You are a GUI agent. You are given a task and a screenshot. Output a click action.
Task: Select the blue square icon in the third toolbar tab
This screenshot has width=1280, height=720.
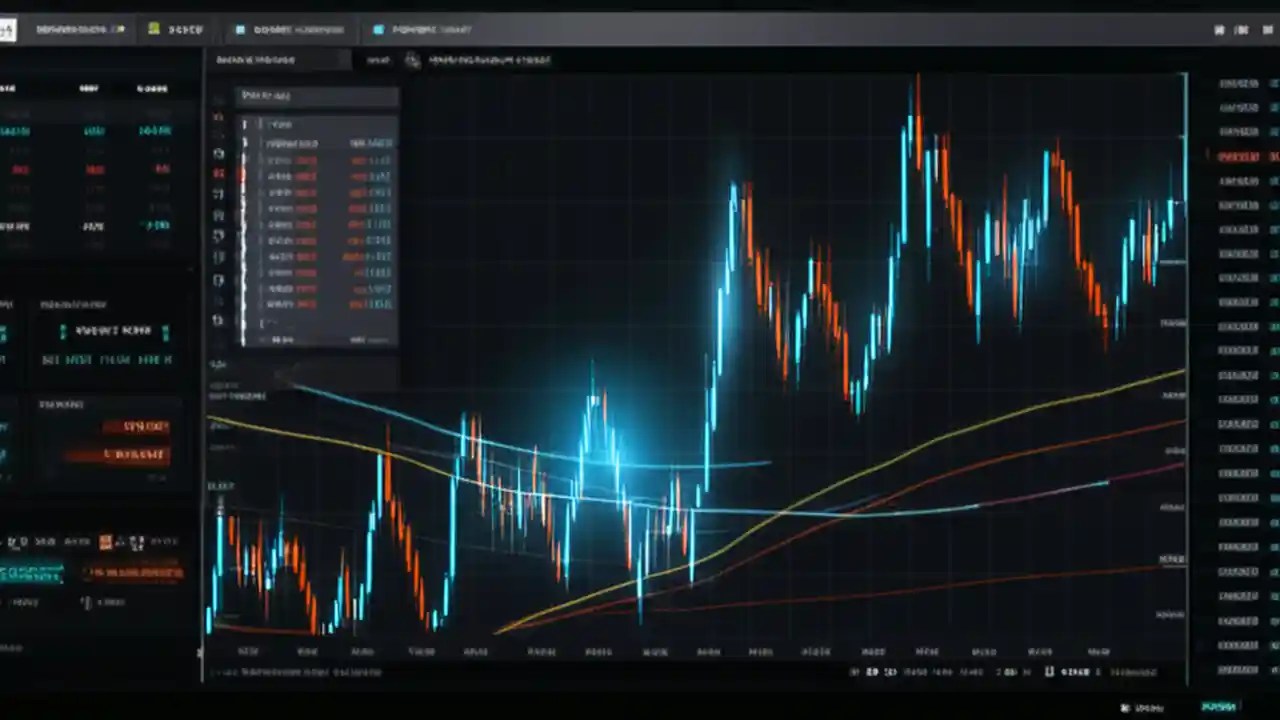pos(240,29)
